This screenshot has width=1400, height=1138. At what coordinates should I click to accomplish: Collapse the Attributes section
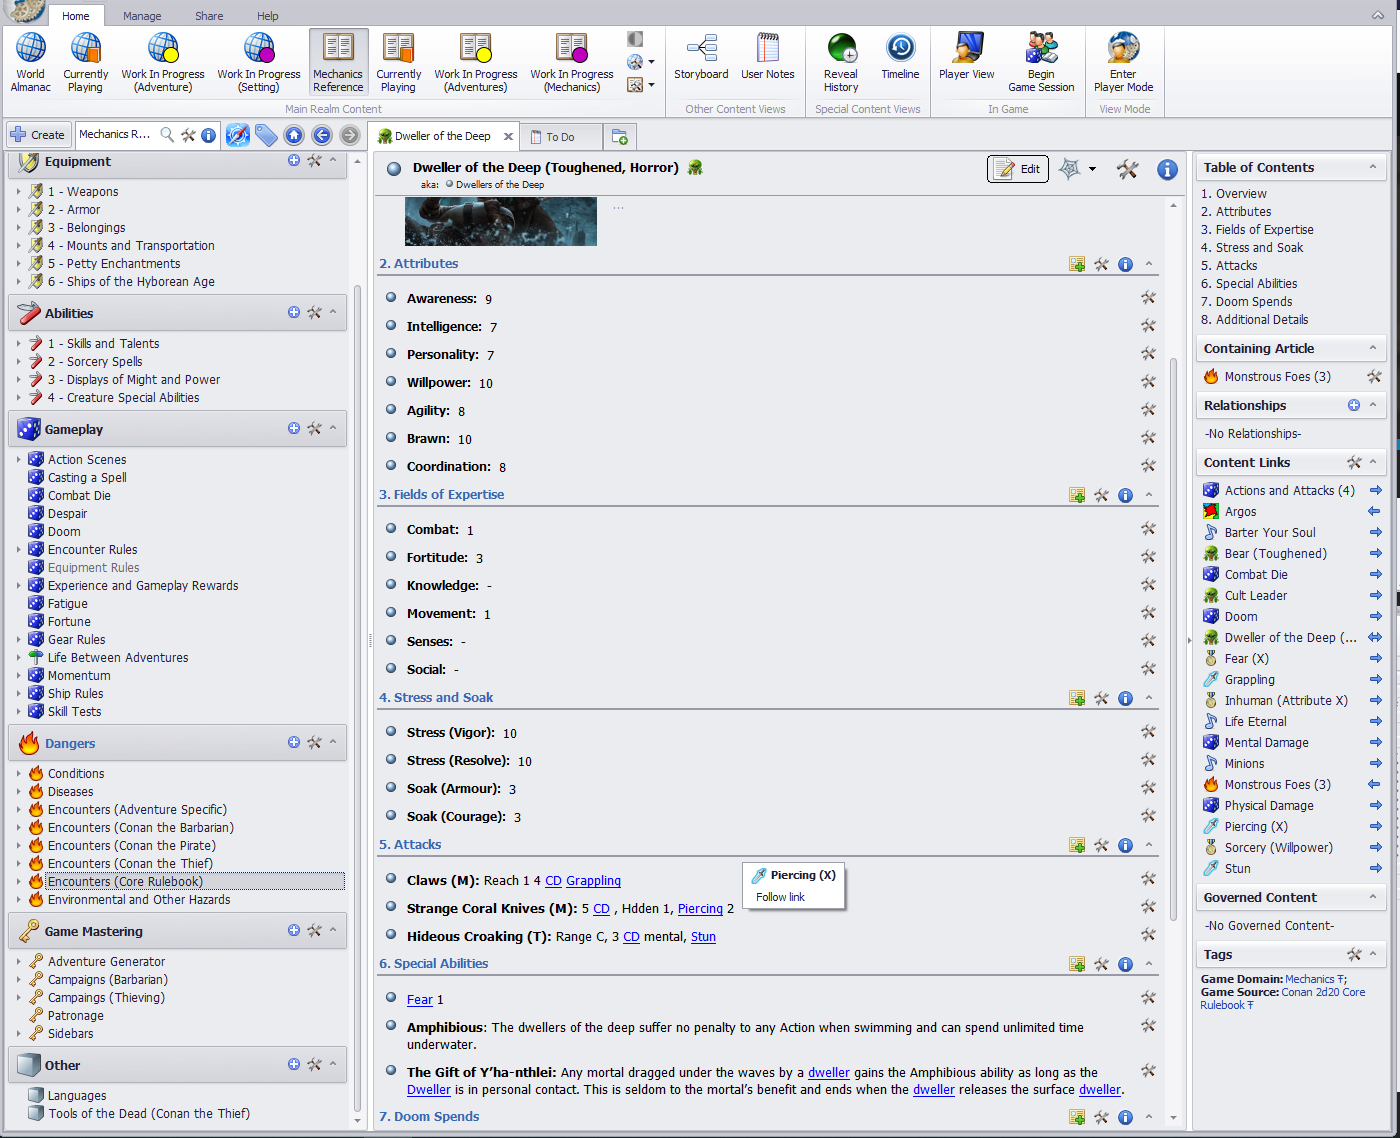pos(1148,264)
